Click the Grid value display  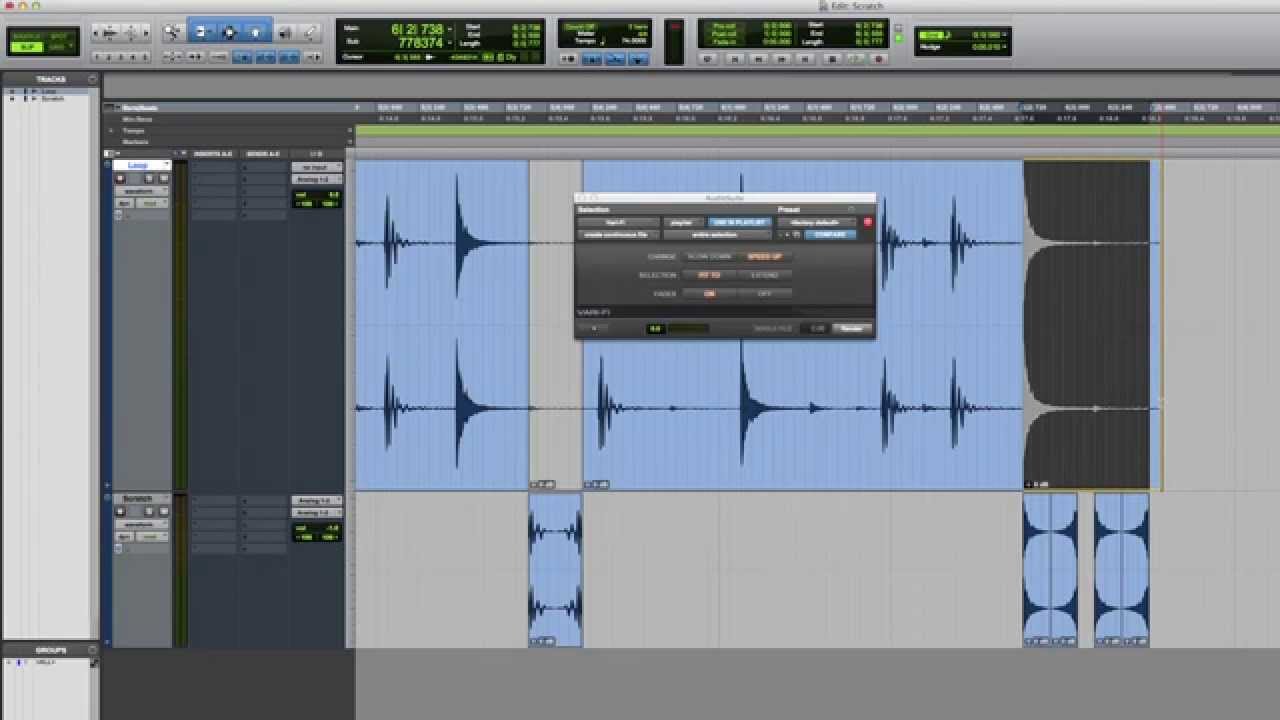click(986, 35)
